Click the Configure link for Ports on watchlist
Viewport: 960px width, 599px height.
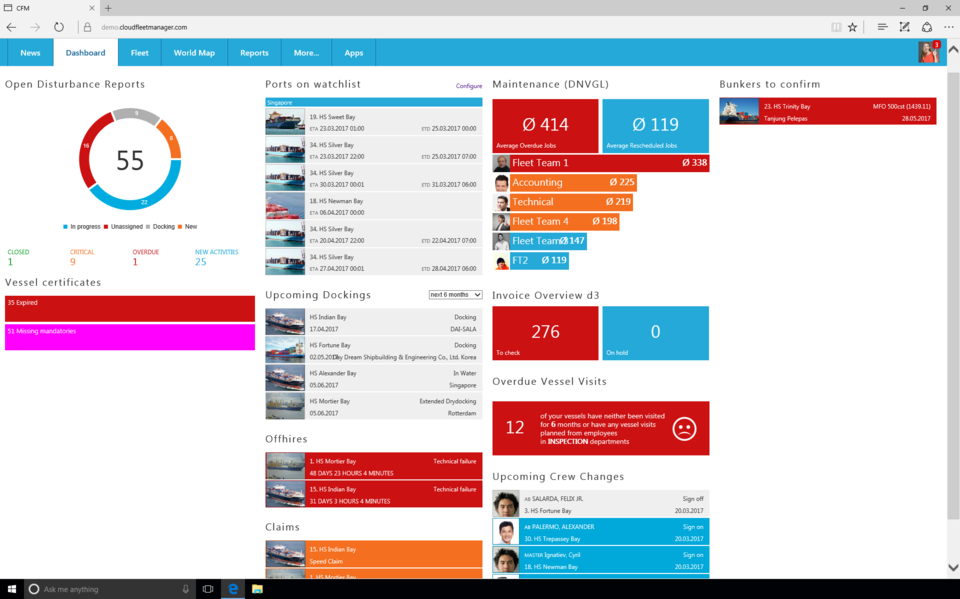[469, 86]
